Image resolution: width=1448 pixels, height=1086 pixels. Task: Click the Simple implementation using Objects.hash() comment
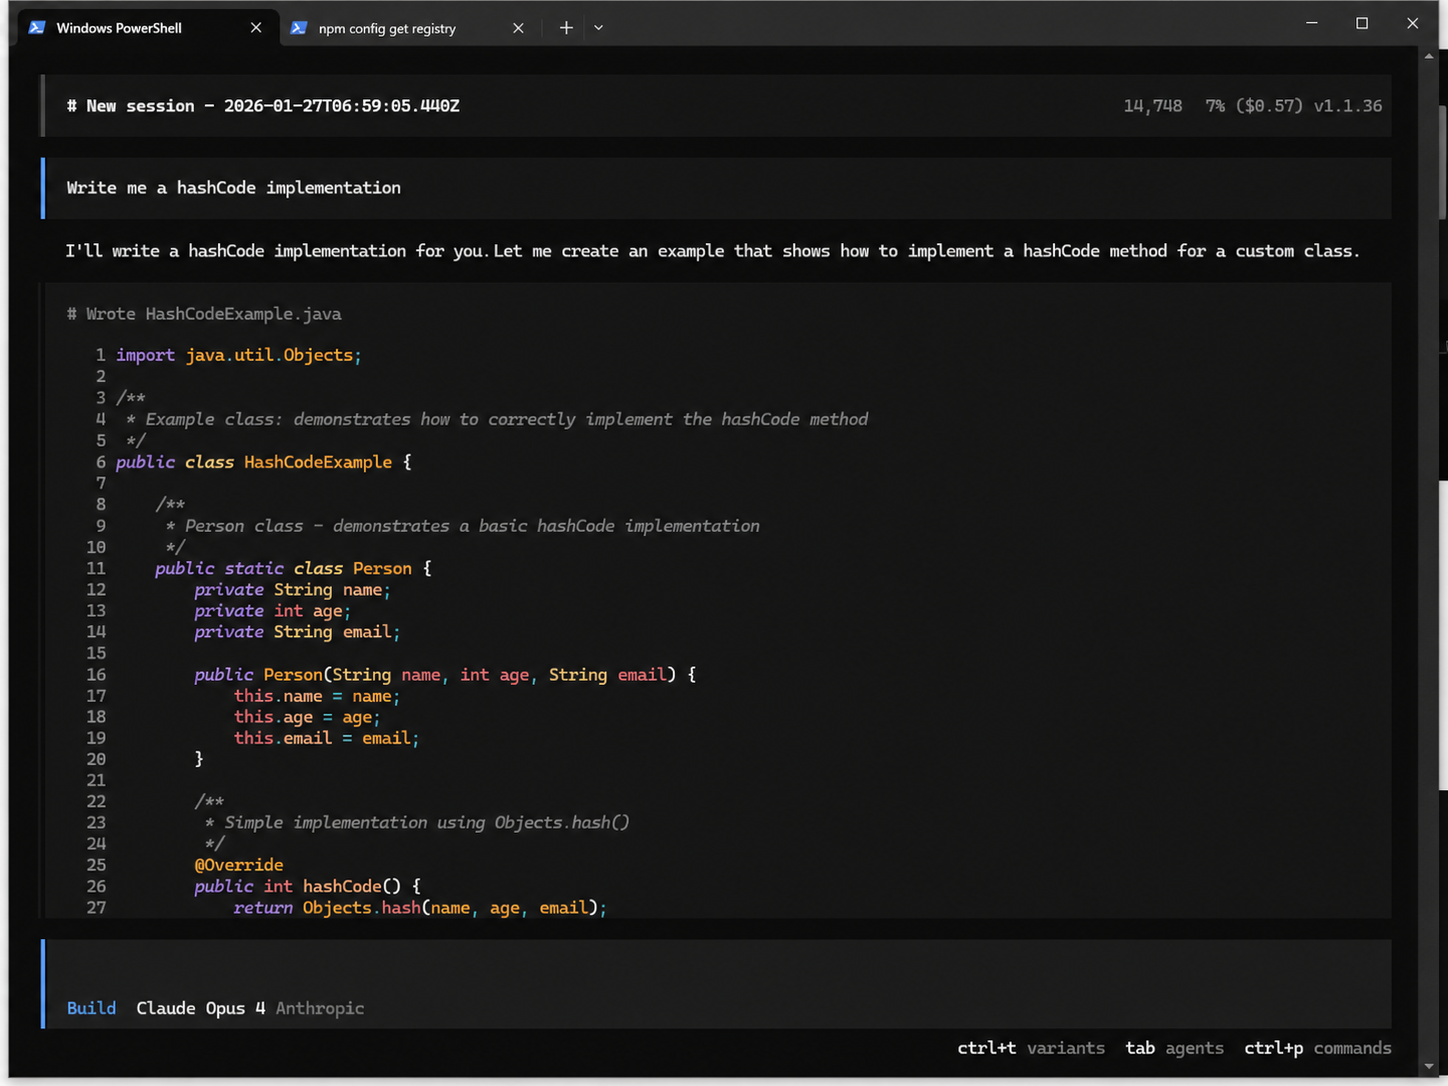pos(417,823)
